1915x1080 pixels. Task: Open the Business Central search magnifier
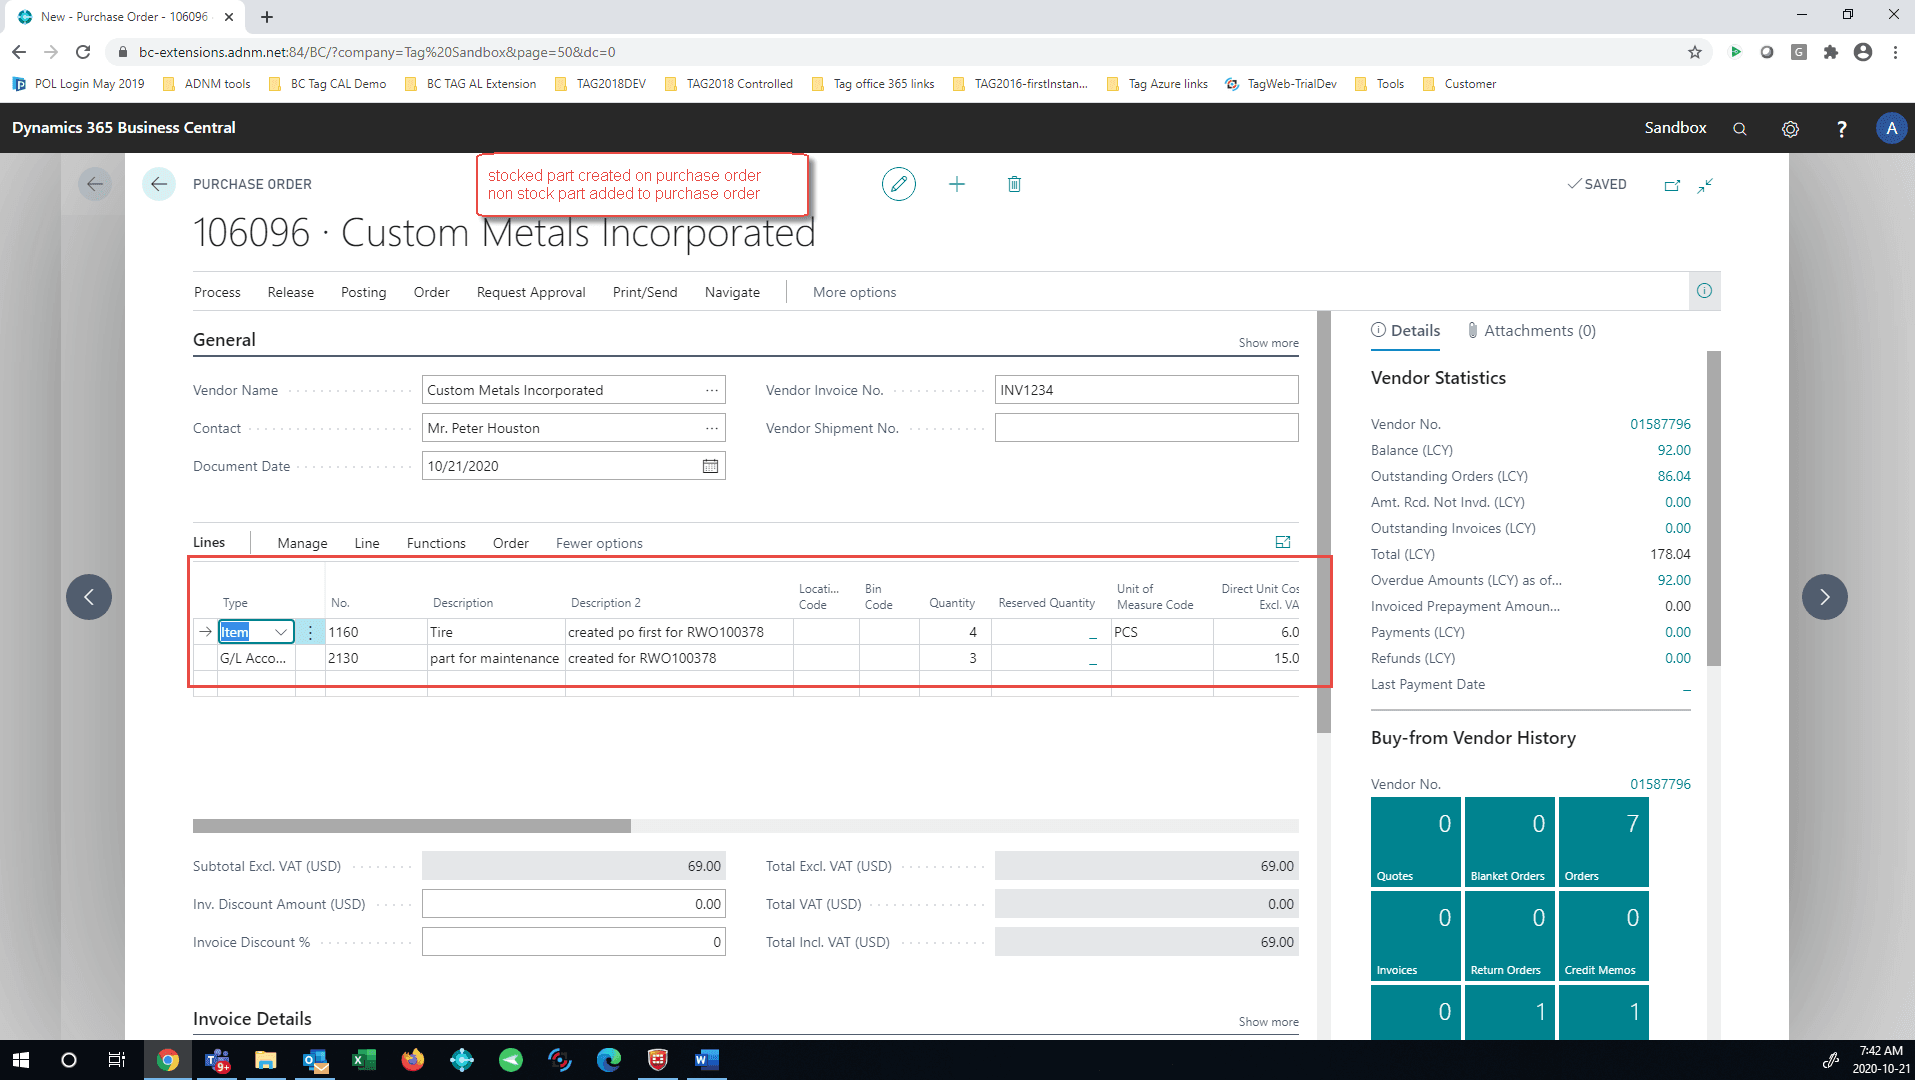pos(1739,129)
